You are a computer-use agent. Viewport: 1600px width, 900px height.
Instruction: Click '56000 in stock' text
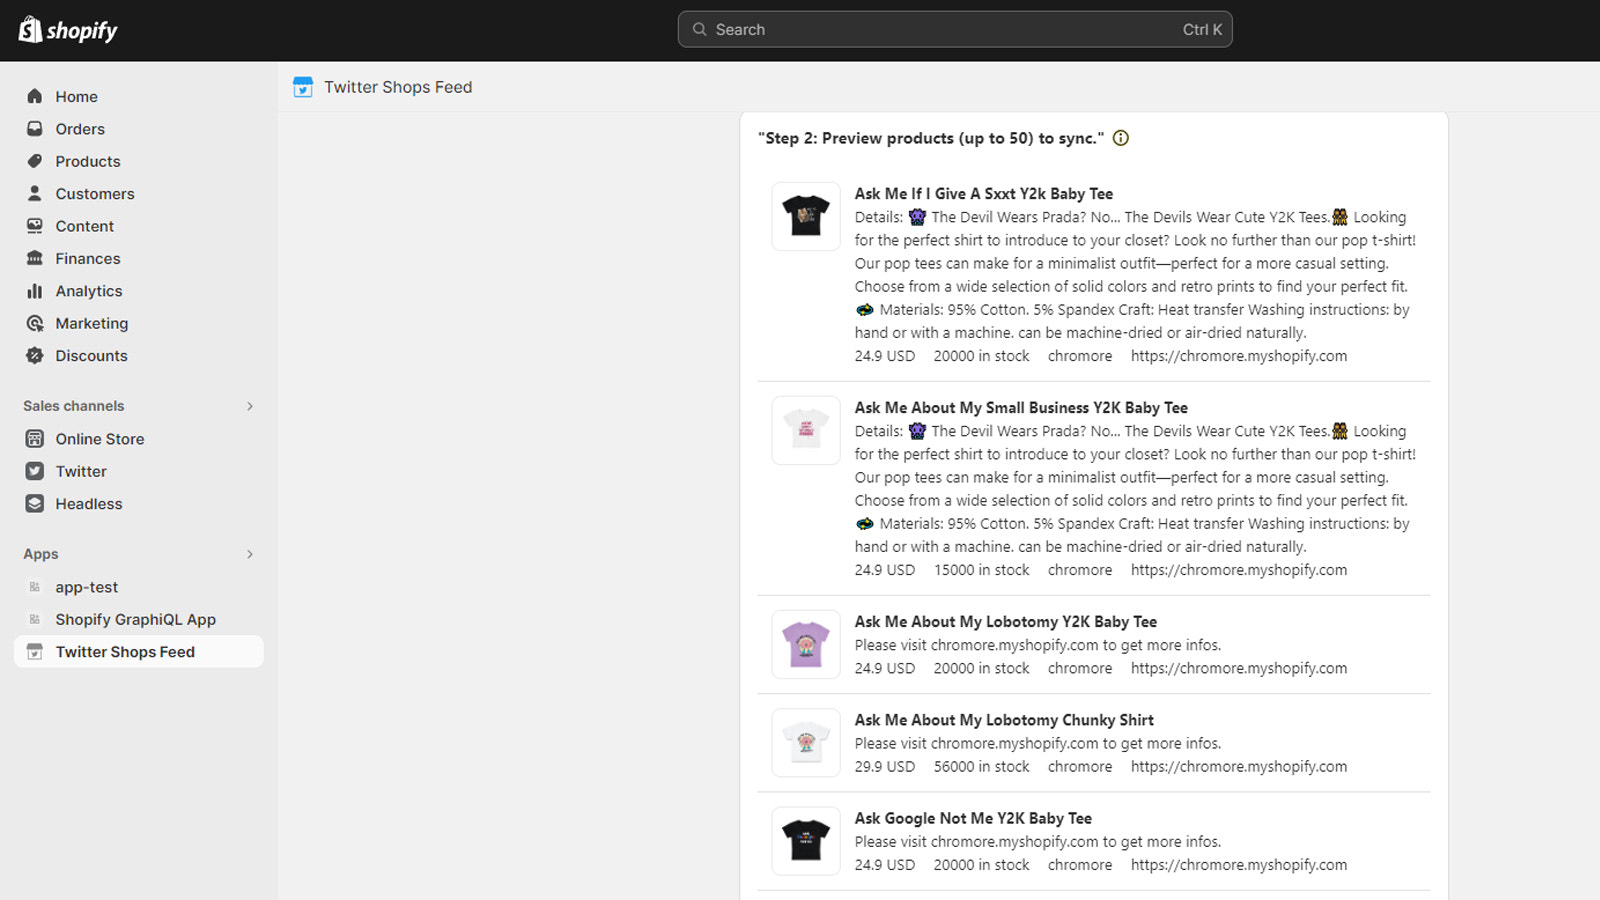pyautogui.click(x=982, y=767)
